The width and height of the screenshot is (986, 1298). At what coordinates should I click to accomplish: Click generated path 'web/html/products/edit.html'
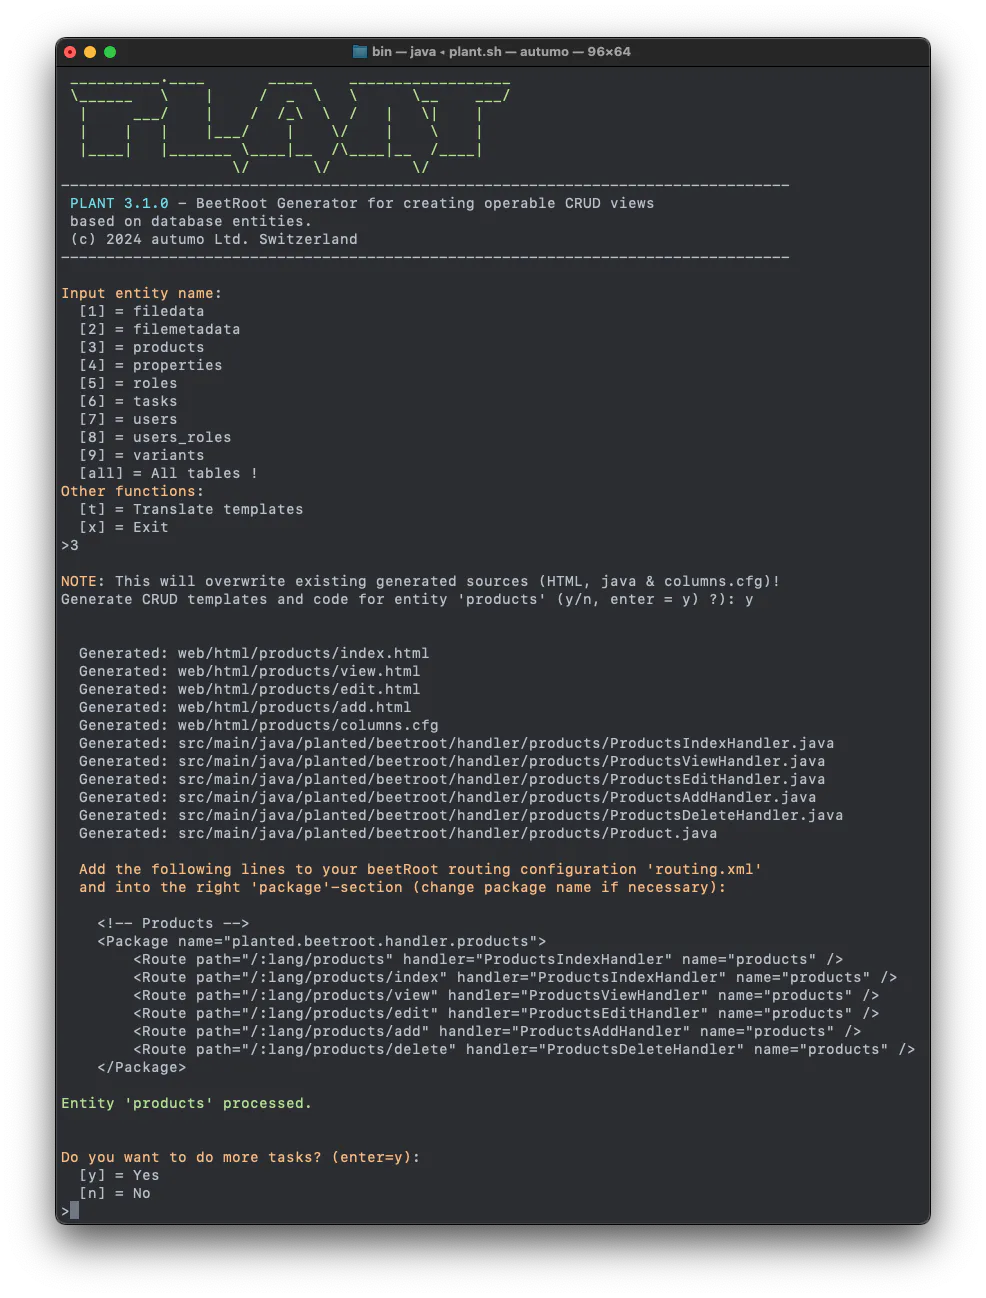[299, 689]
